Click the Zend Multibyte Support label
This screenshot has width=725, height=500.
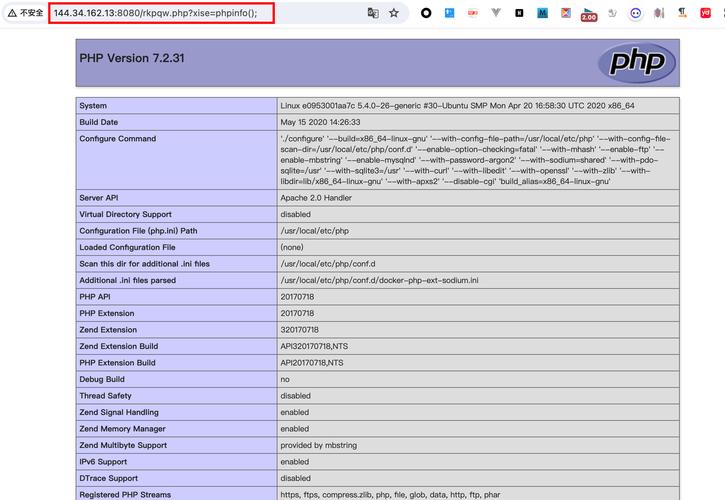click(x=123, y=445)
